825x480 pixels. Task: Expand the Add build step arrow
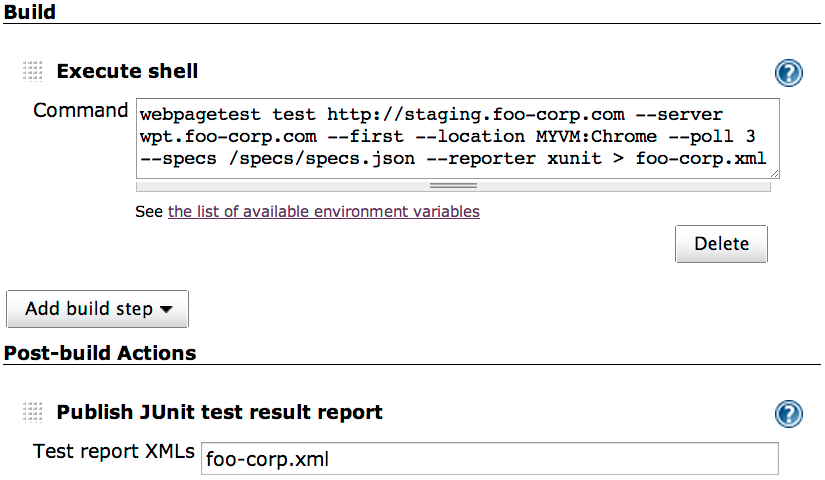pyautogui.click(x=166, y=309)
